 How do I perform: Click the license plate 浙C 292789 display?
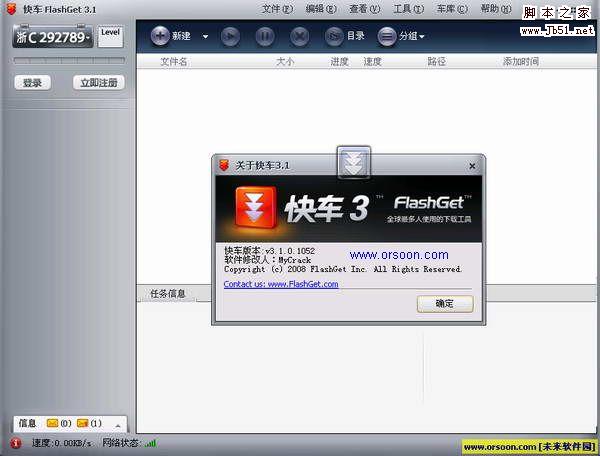[53, 37]
